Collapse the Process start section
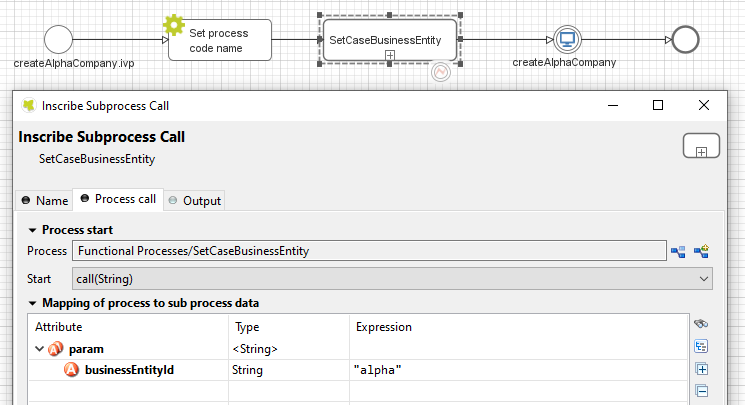745x405 pixels. pyautogui.click(x=32, y=230)
